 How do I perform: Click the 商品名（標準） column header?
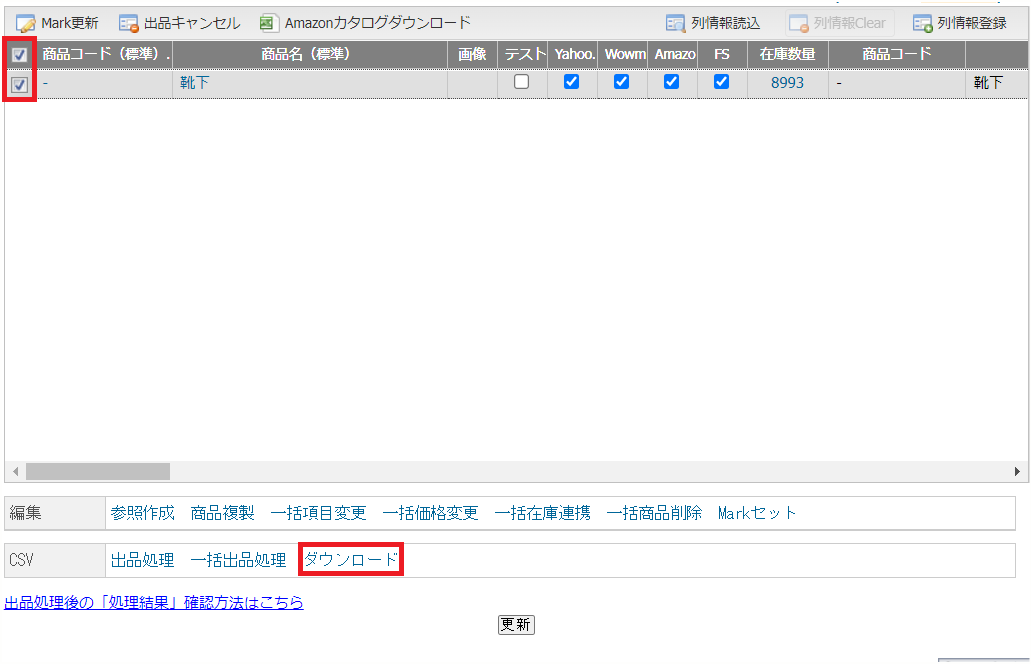310,55
